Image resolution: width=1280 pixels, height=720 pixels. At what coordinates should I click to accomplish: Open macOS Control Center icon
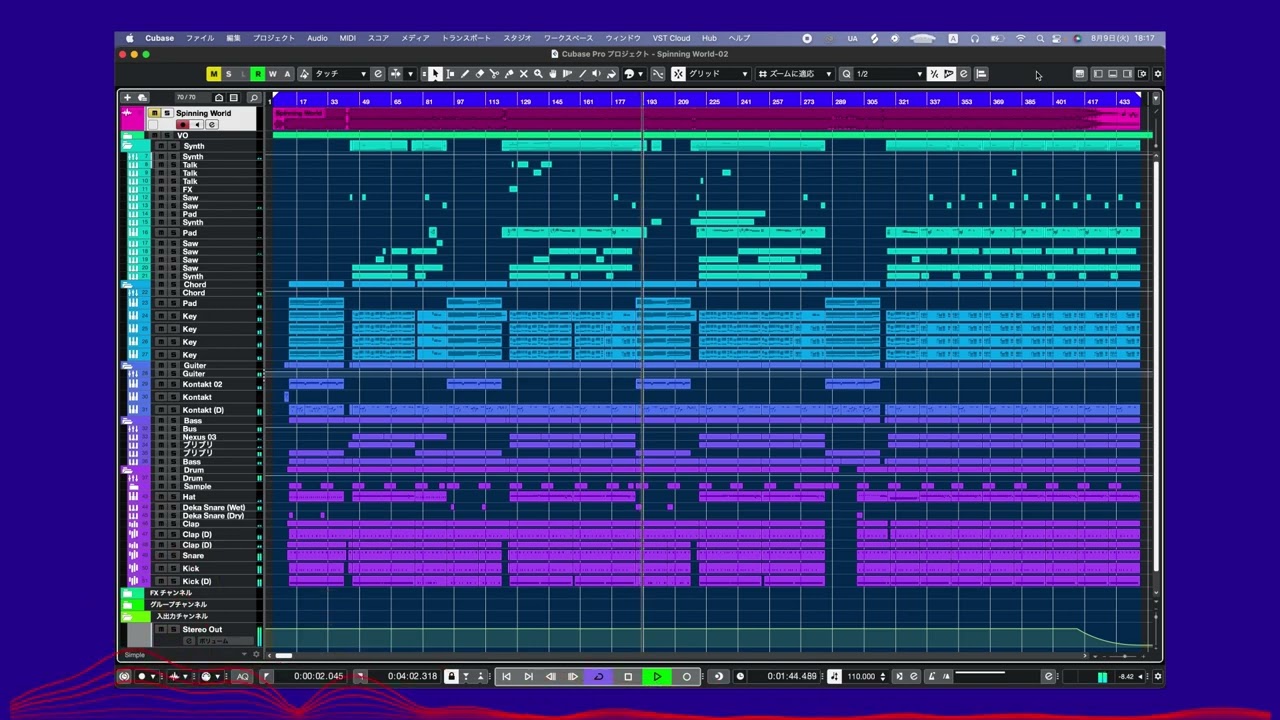pos(1057,38)
